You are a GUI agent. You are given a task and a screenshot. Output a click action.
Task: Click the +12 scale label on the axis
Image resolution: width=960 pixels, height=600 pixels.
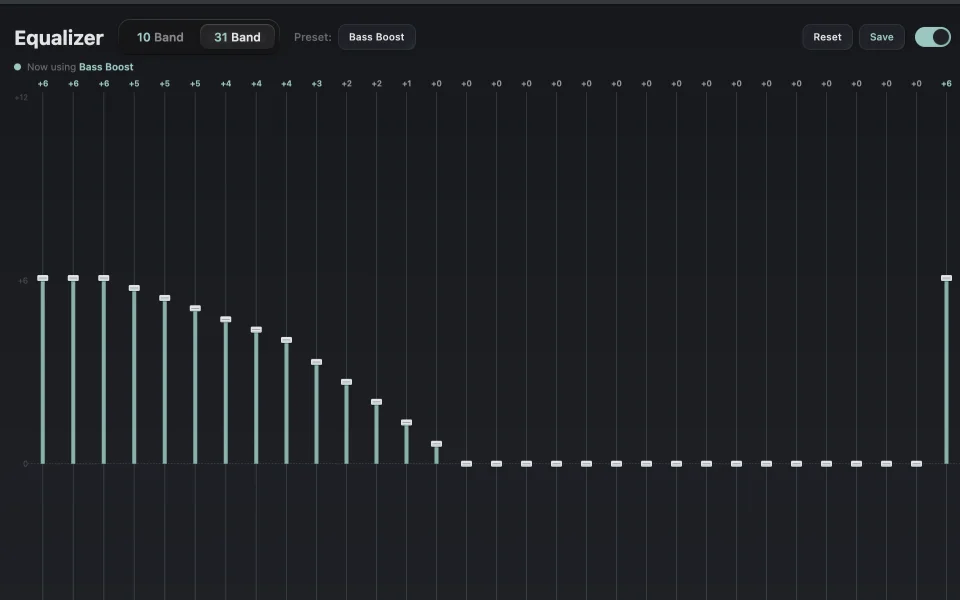(x=21, y=97)
